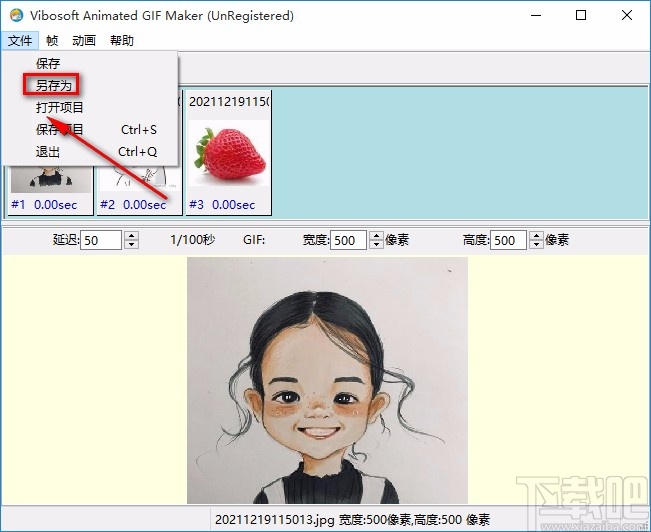This screenshot has height=532, width=651.
Task: Click the Vibosoft app icon in title bar
Action: point(17,15)
